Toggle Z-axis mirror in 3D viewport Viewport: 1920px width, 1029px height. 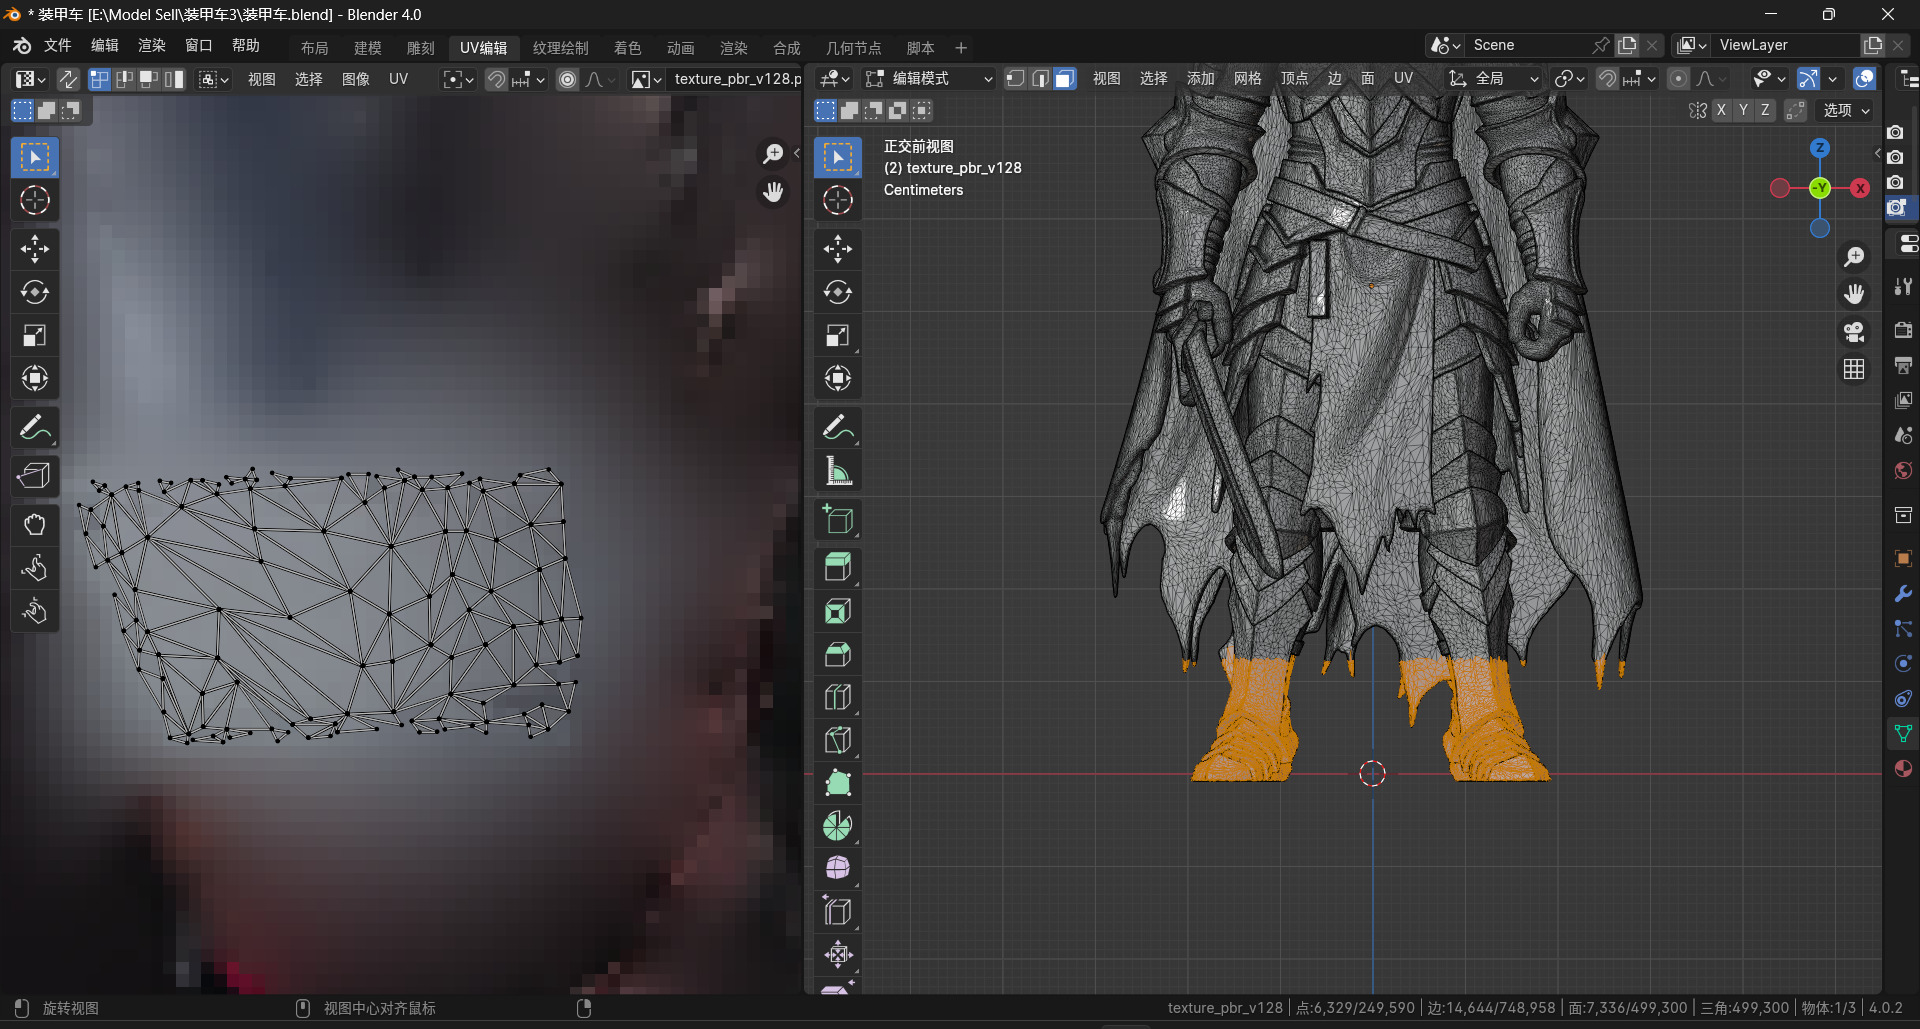(1765, 110)
